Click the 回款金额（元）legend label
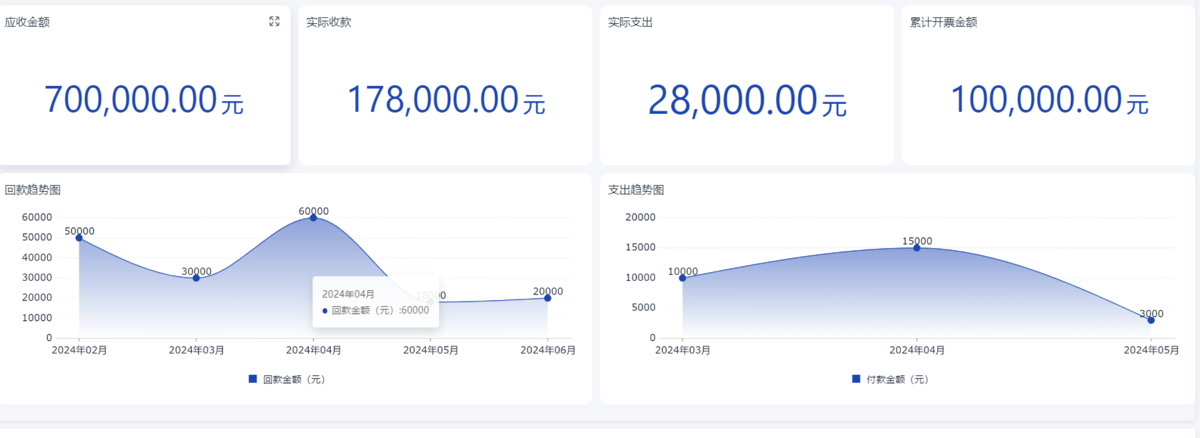 pyautogui.click(x=294, y=379)
